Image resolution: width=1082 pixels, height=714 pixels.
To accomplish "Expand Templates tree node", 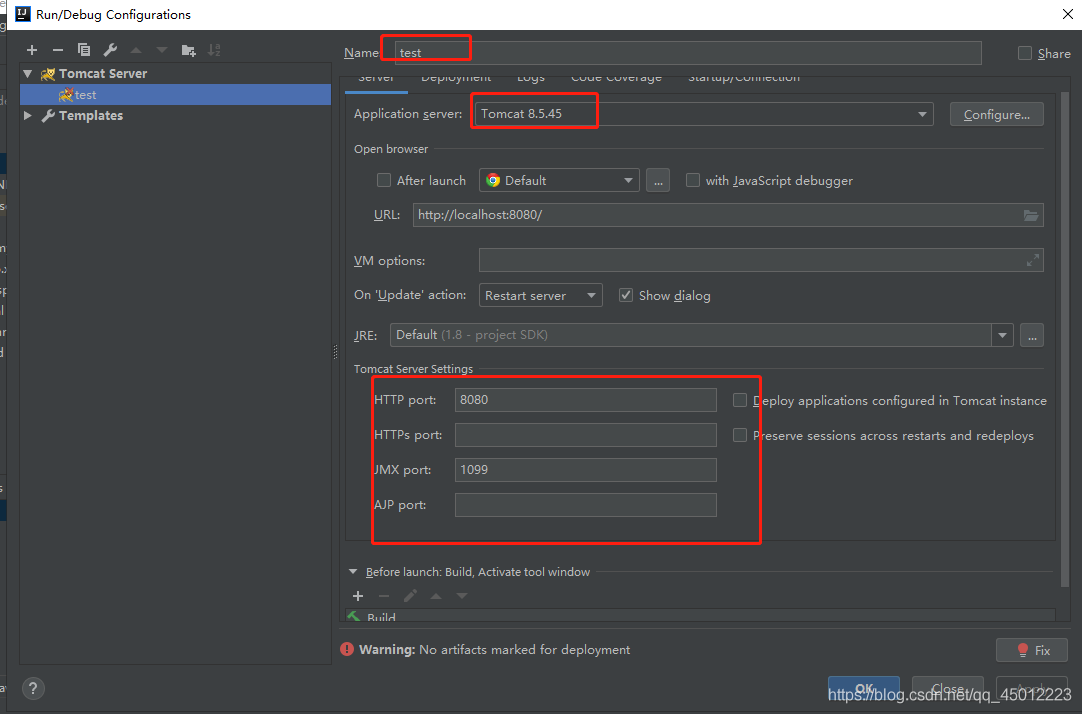I will [x=28, y=115].
